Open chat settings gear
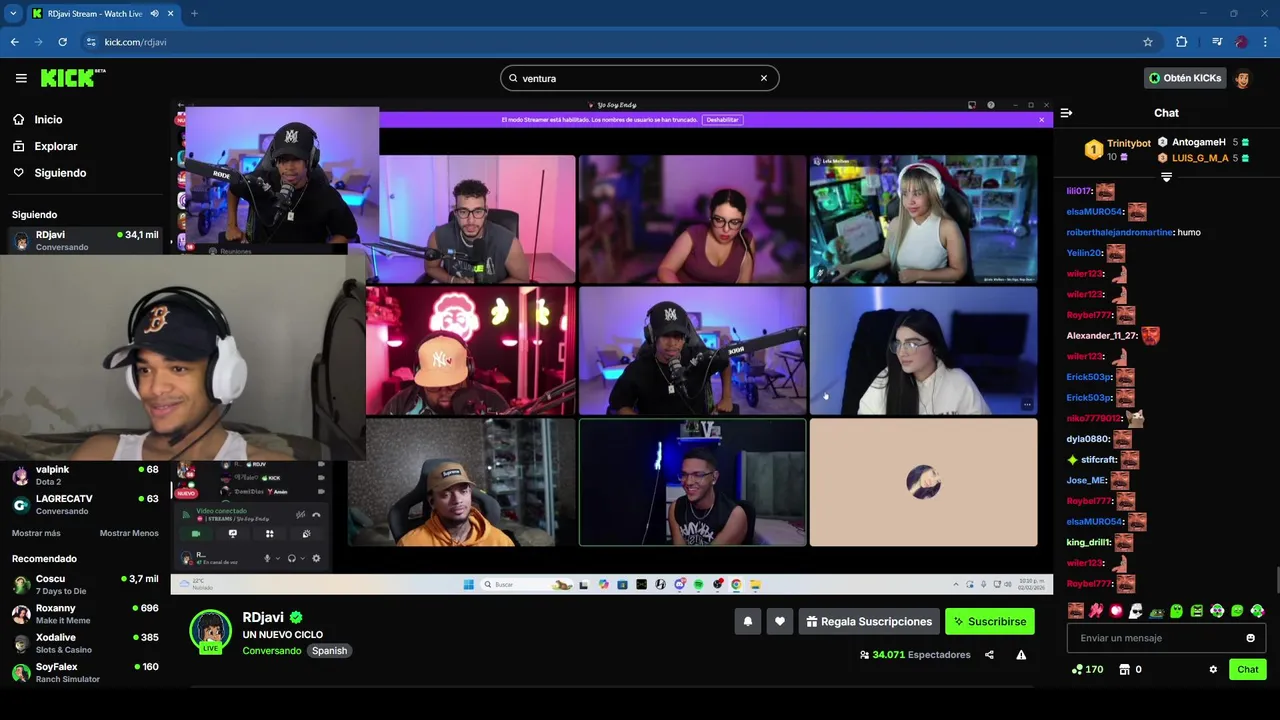Viewport: 1280px width, 720px height. pos(1213,669)
